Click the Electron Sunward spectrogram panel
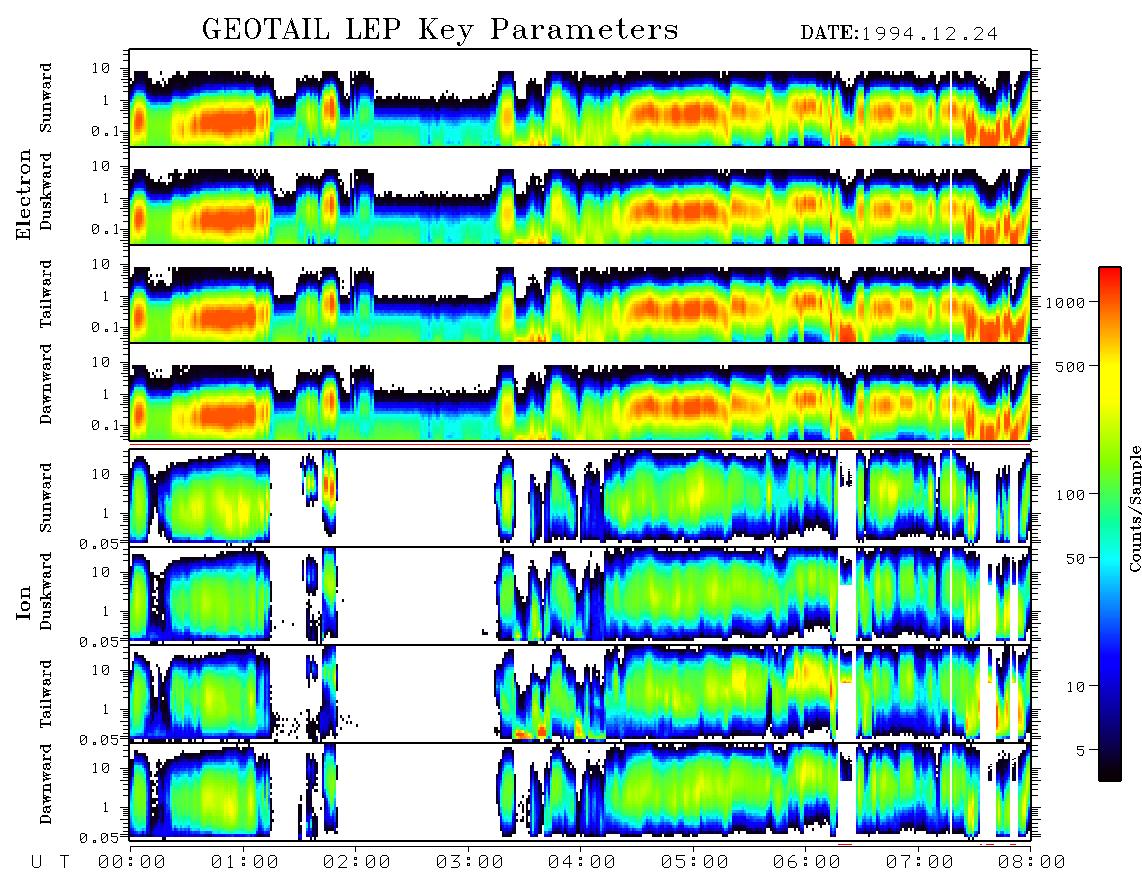 tap(580, 98)
